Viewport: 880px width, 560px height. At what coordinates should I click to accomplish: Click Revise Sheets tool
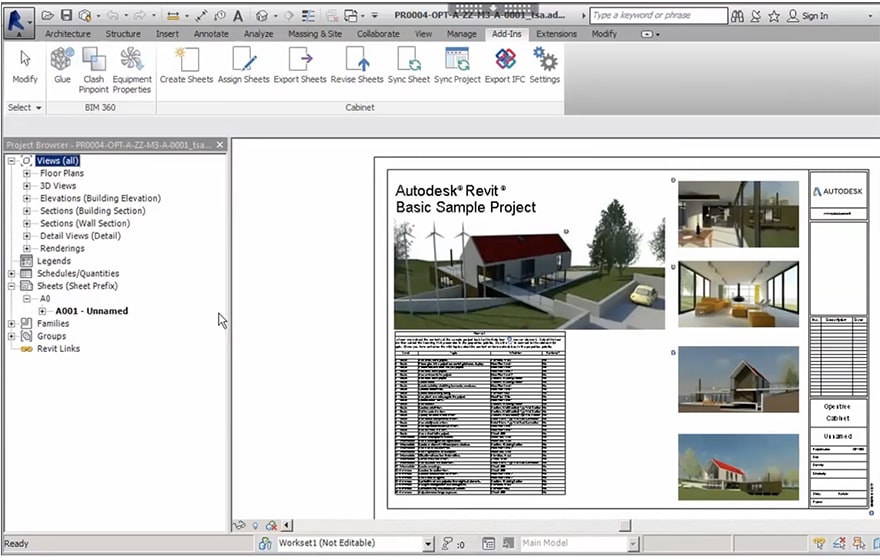tap(357, 66)
